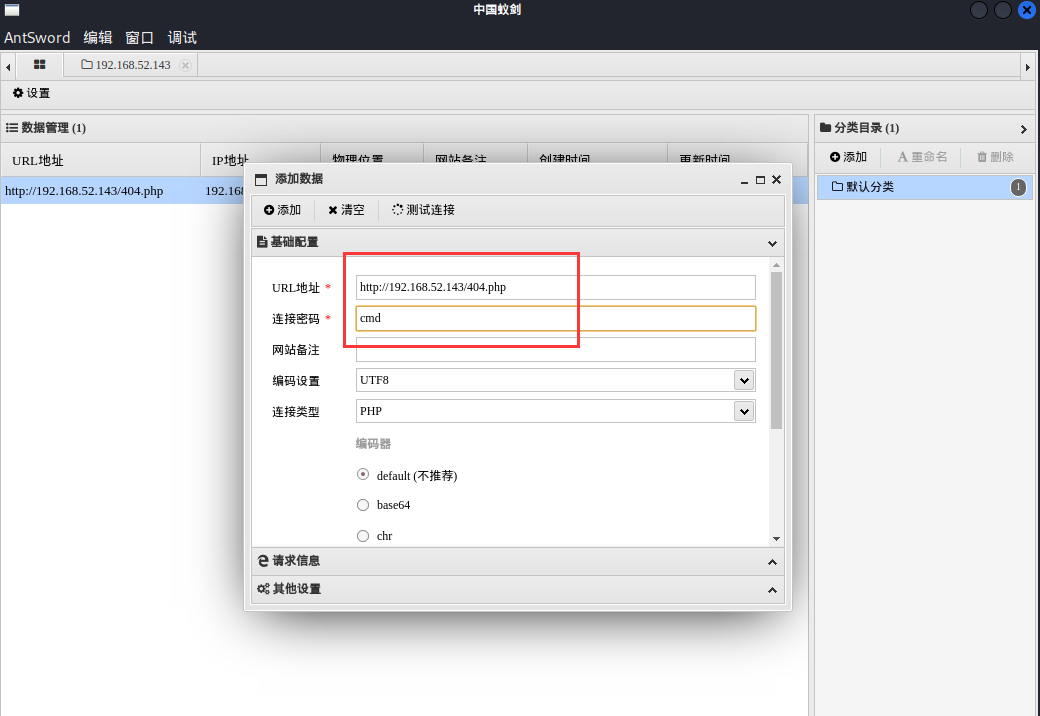The height and width of the screenshot is (716, 1040).
Task: Click the URL地址 column header
Action: (101, 160)
